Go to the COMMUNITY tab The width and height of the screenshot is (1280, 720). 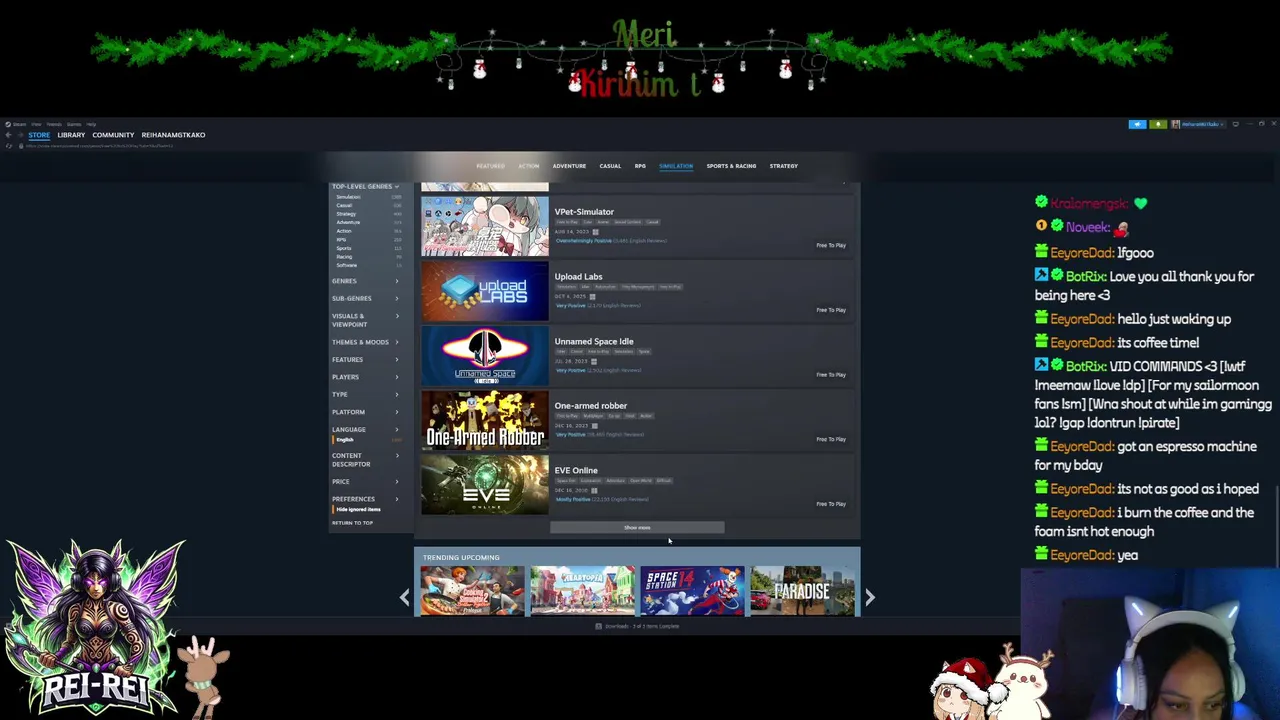[113, 135]
